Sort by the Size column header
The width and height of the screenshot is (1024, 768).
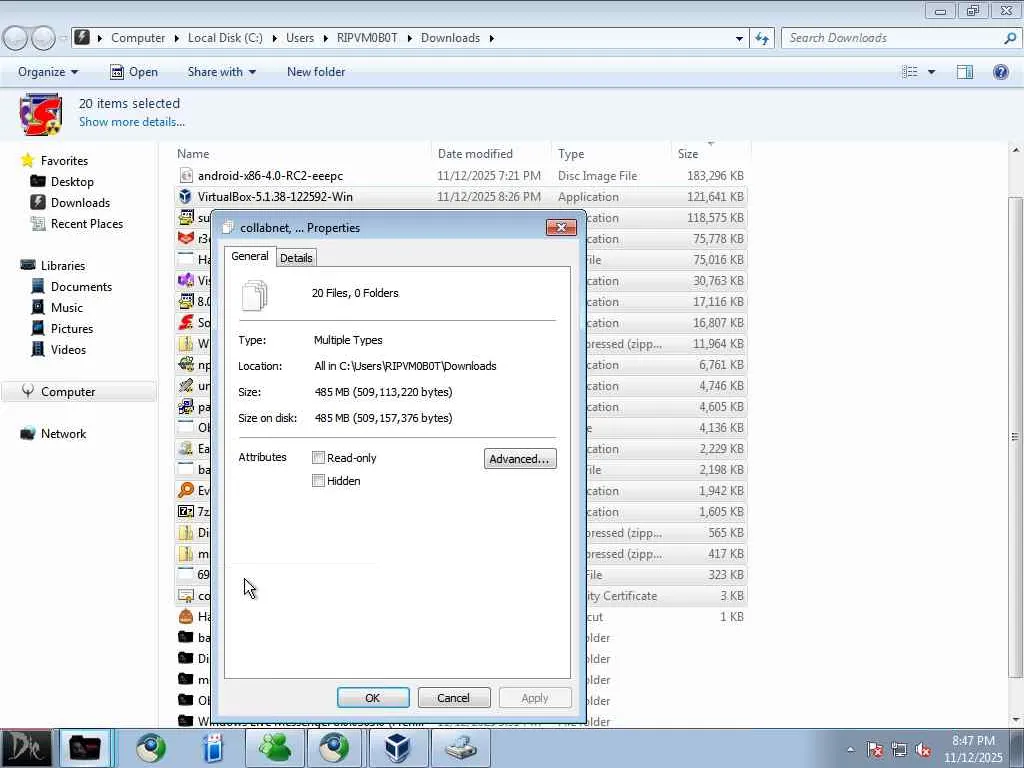[x=711, y=153]
